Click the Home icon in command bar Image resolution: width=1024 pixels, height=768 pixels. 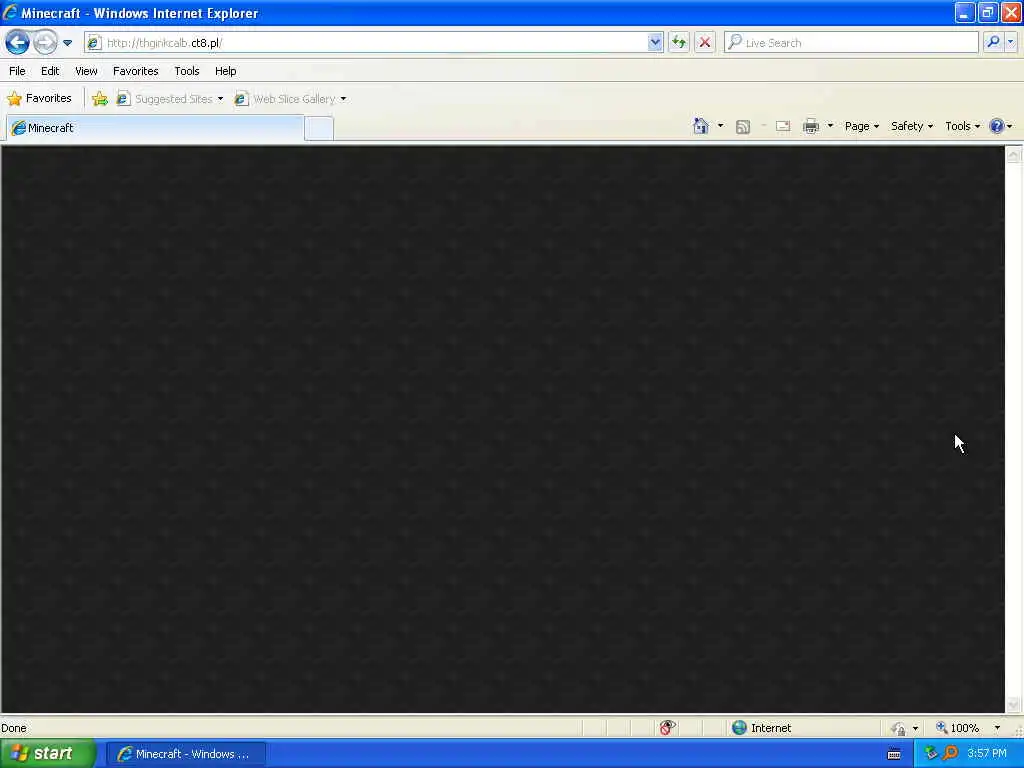coord(701,126)
